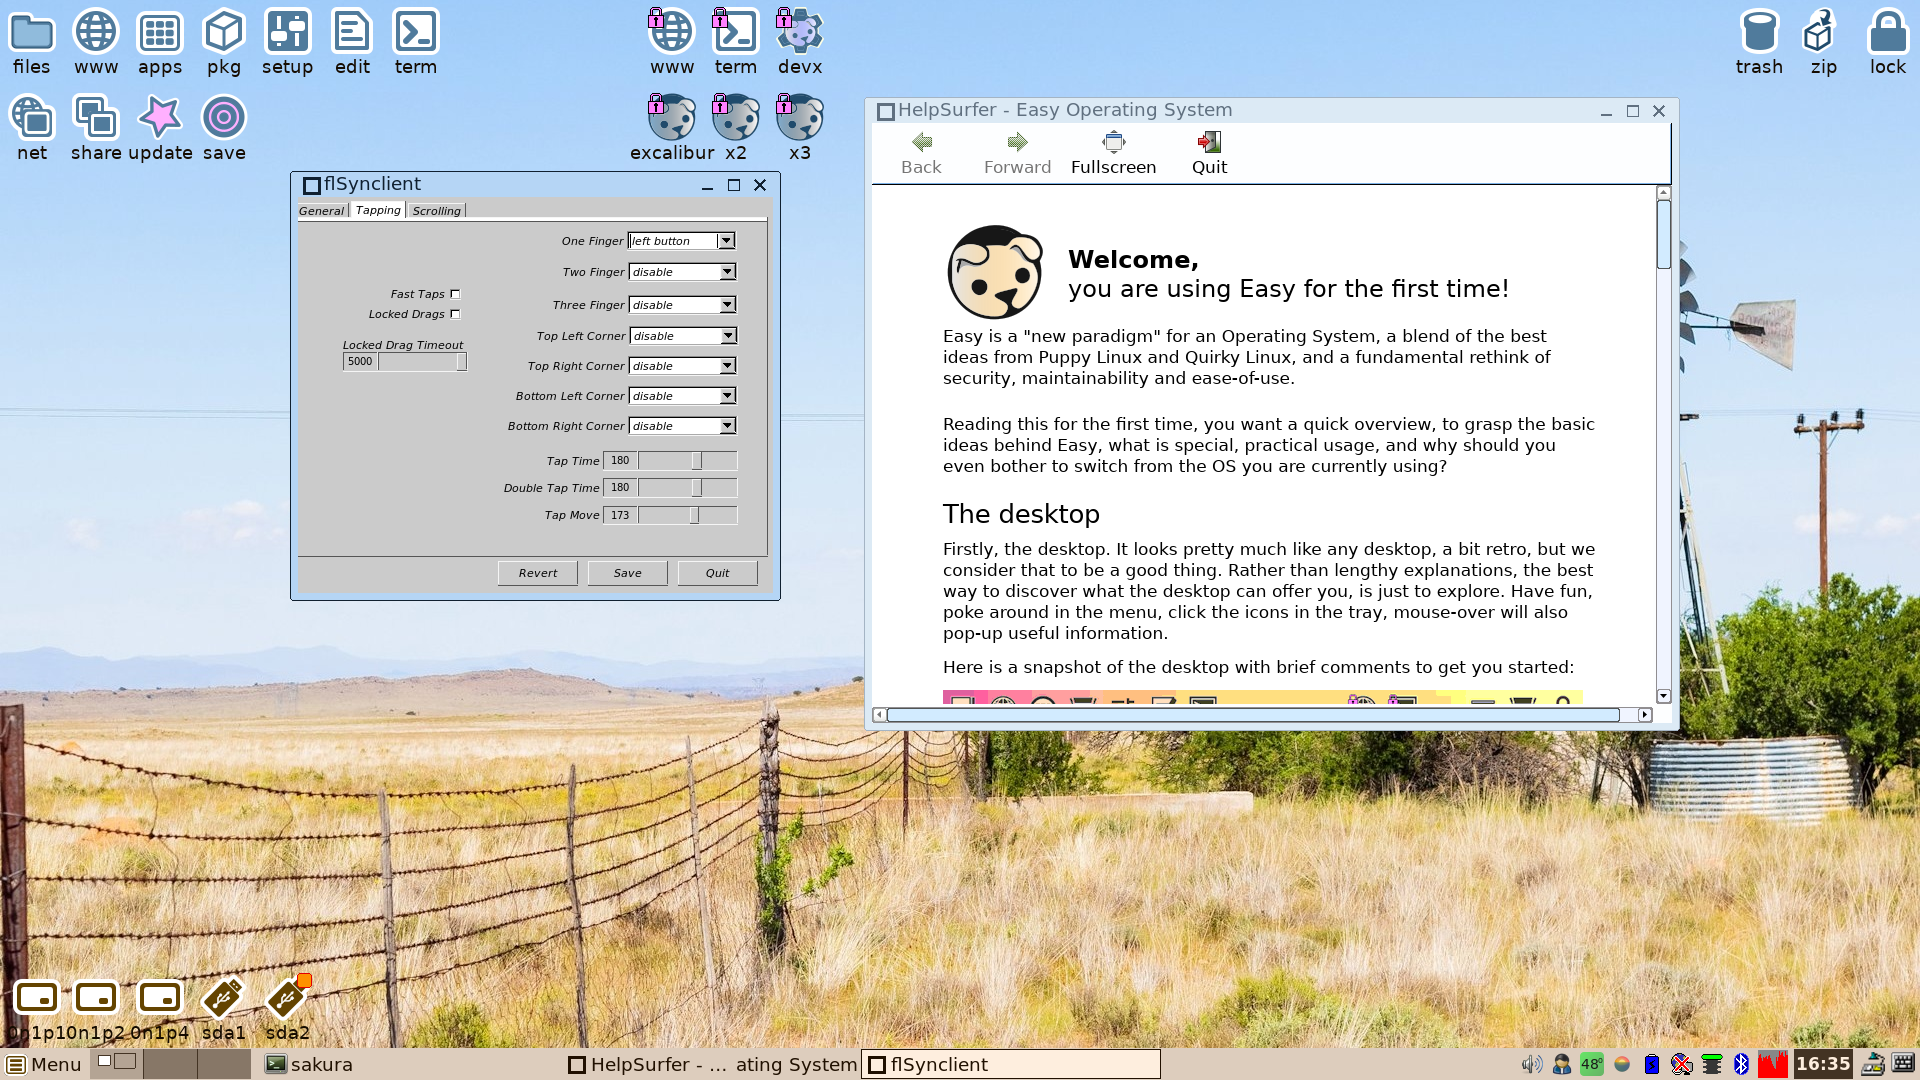Image resolution: width=1920 pixels, height=1080 pixels.
Task: Open the share desktop icon
Action: click(96, 128)
